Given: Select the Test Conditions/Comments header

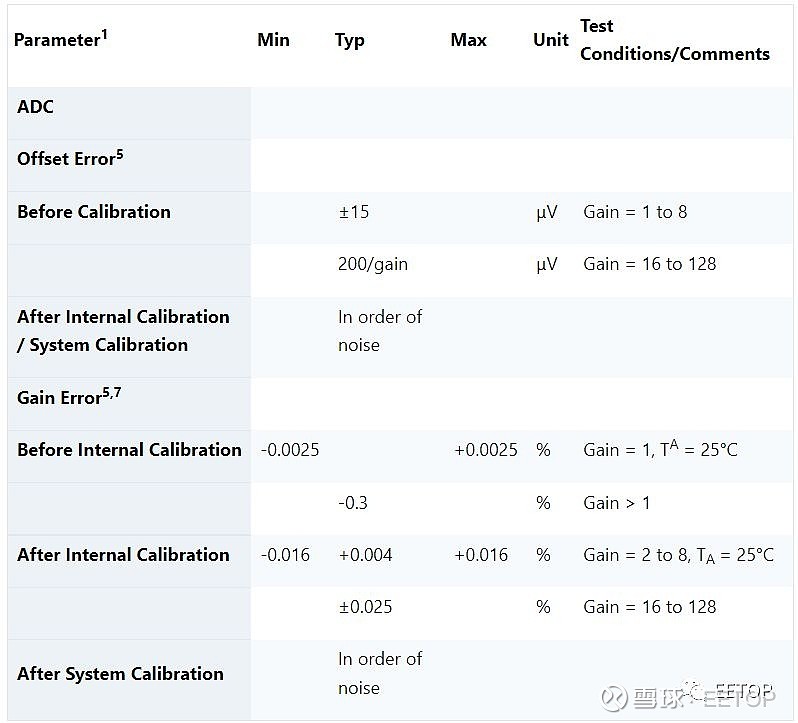Looking at the screenshot, I should (675, 40).
